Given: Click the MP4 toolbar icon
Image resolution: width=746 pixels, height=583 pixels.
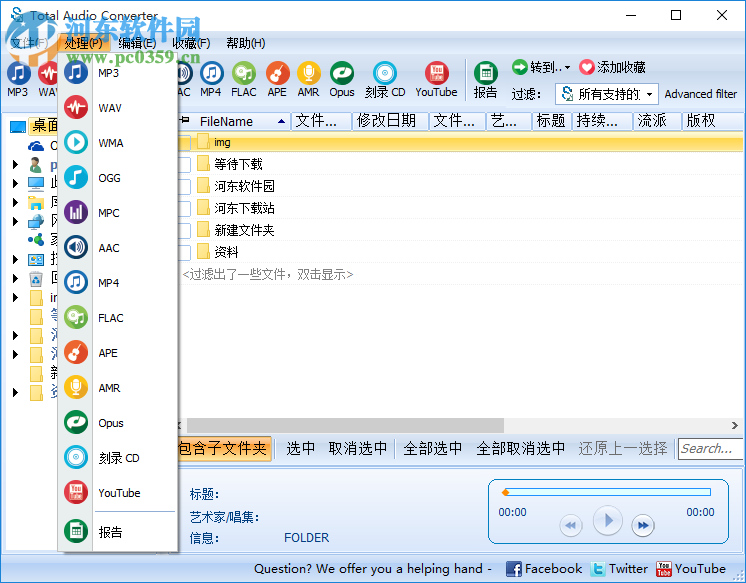Looking at the screenshot, I should coord(211,79).
